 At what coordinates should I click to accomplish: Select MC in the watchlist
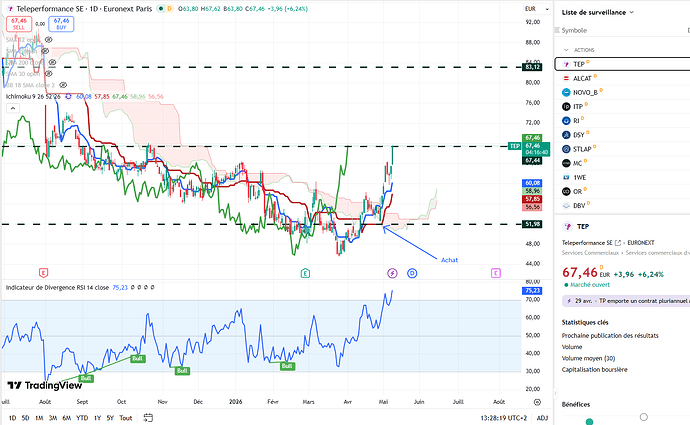[622, 163]
